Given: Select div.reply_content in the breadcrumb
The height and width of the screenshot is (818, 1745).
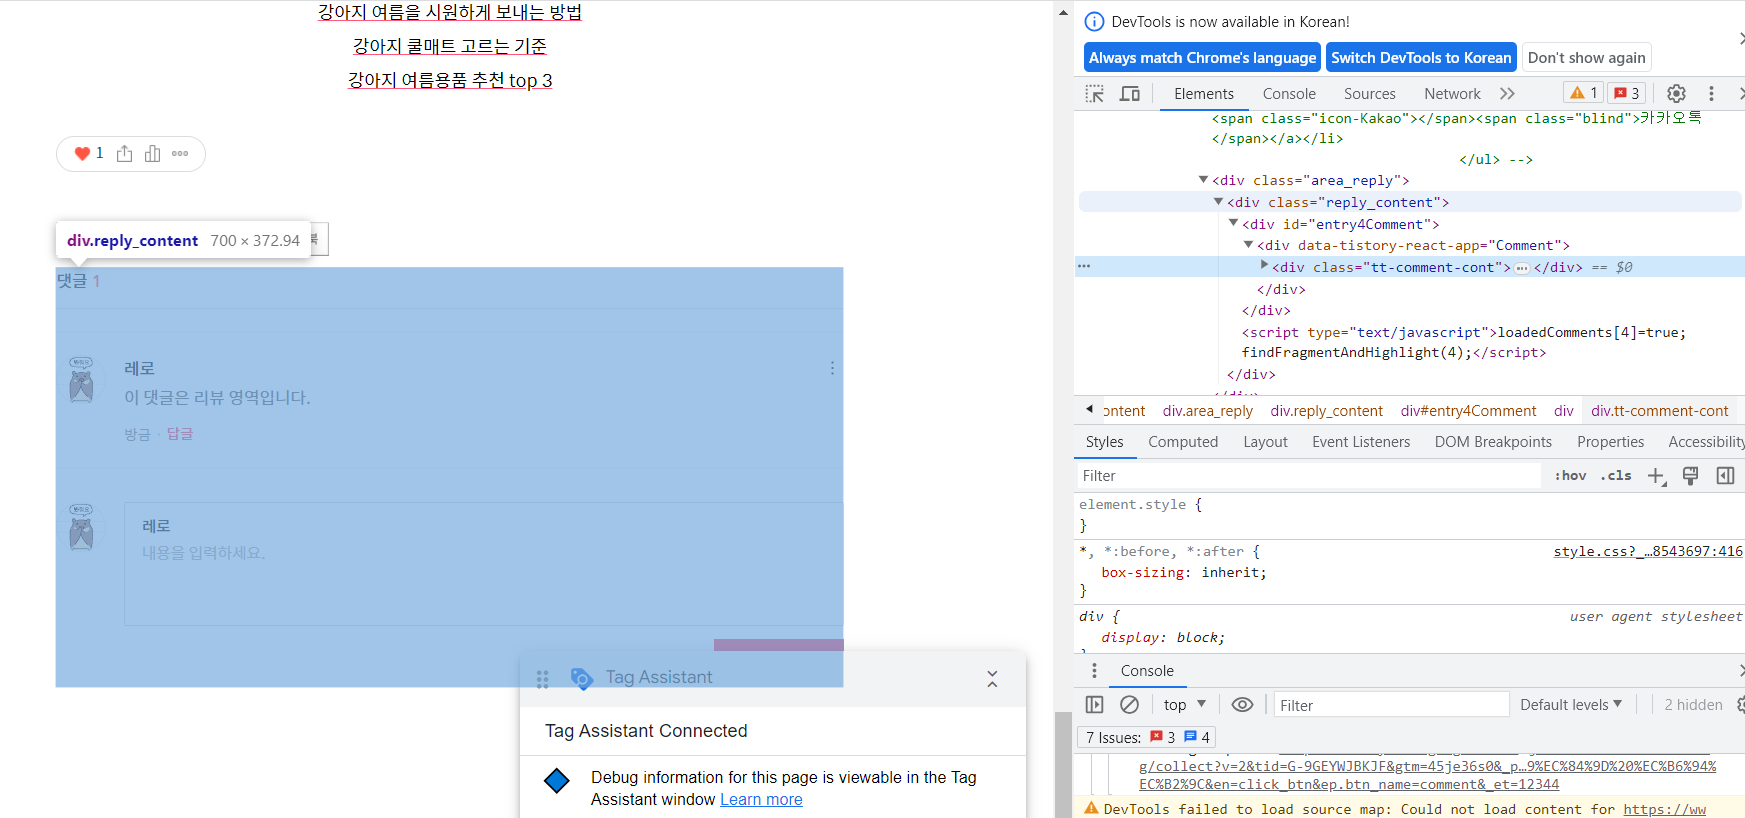Looking at the screenshot, I should tap(1326, 411).
